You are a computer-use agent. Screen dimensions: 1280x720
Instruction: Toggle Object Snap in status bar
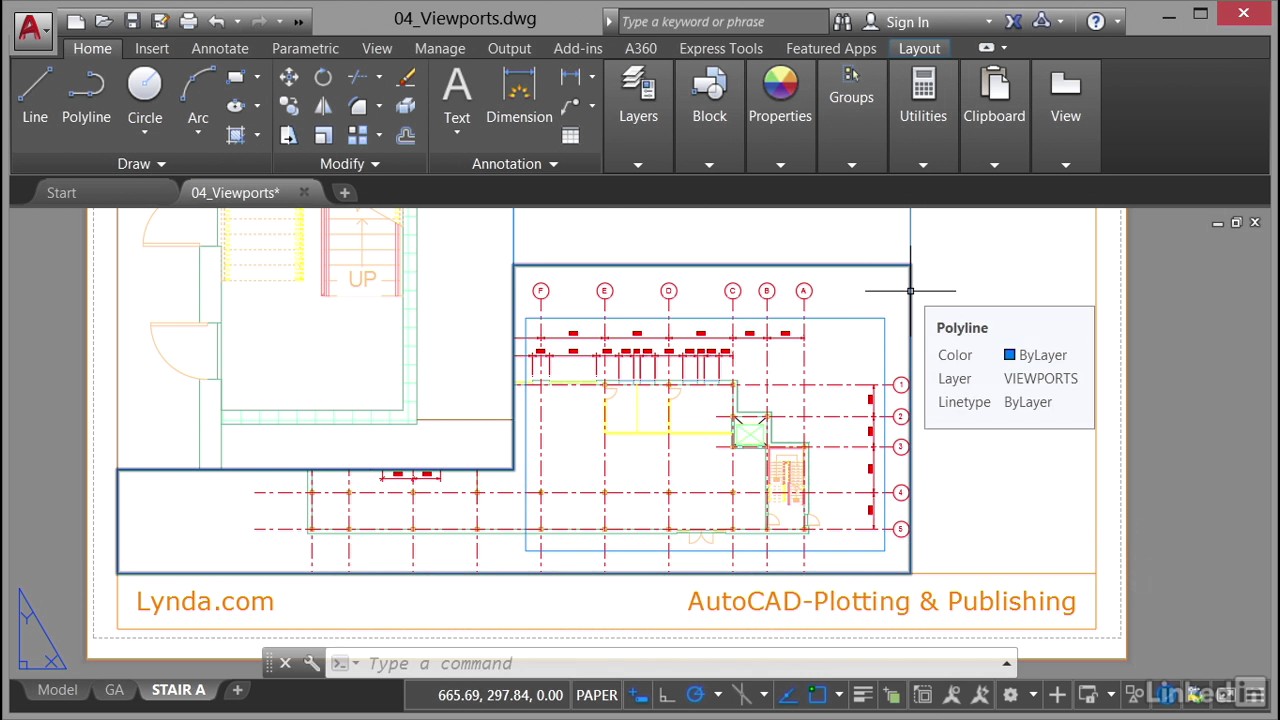[817, 695]
